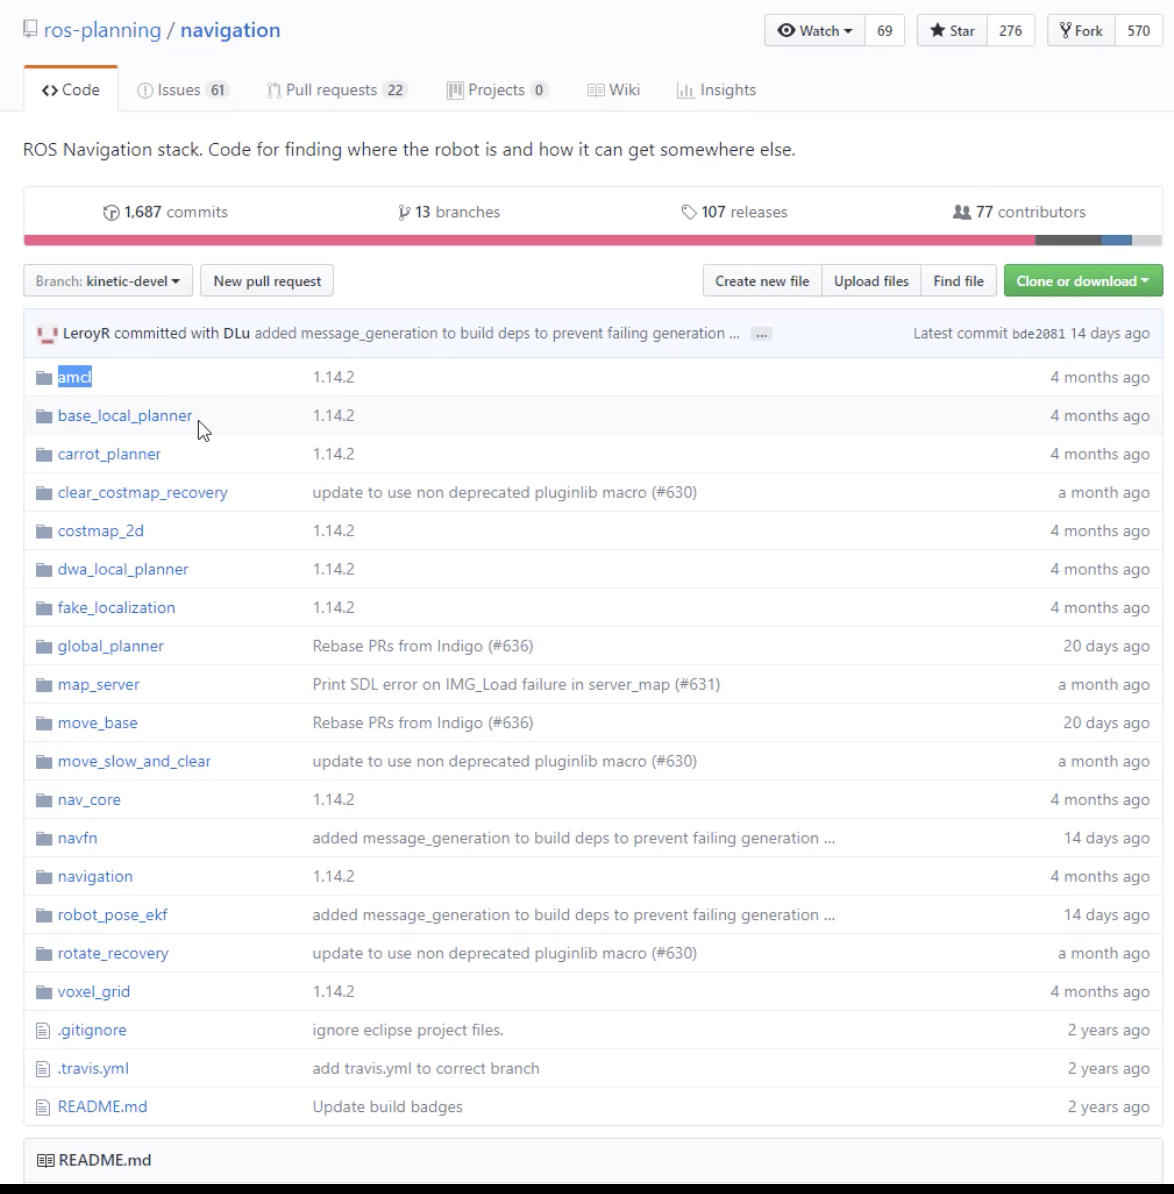Open the navigation subfolder in file list
1174x1194 pixels.
click(95, 876)
